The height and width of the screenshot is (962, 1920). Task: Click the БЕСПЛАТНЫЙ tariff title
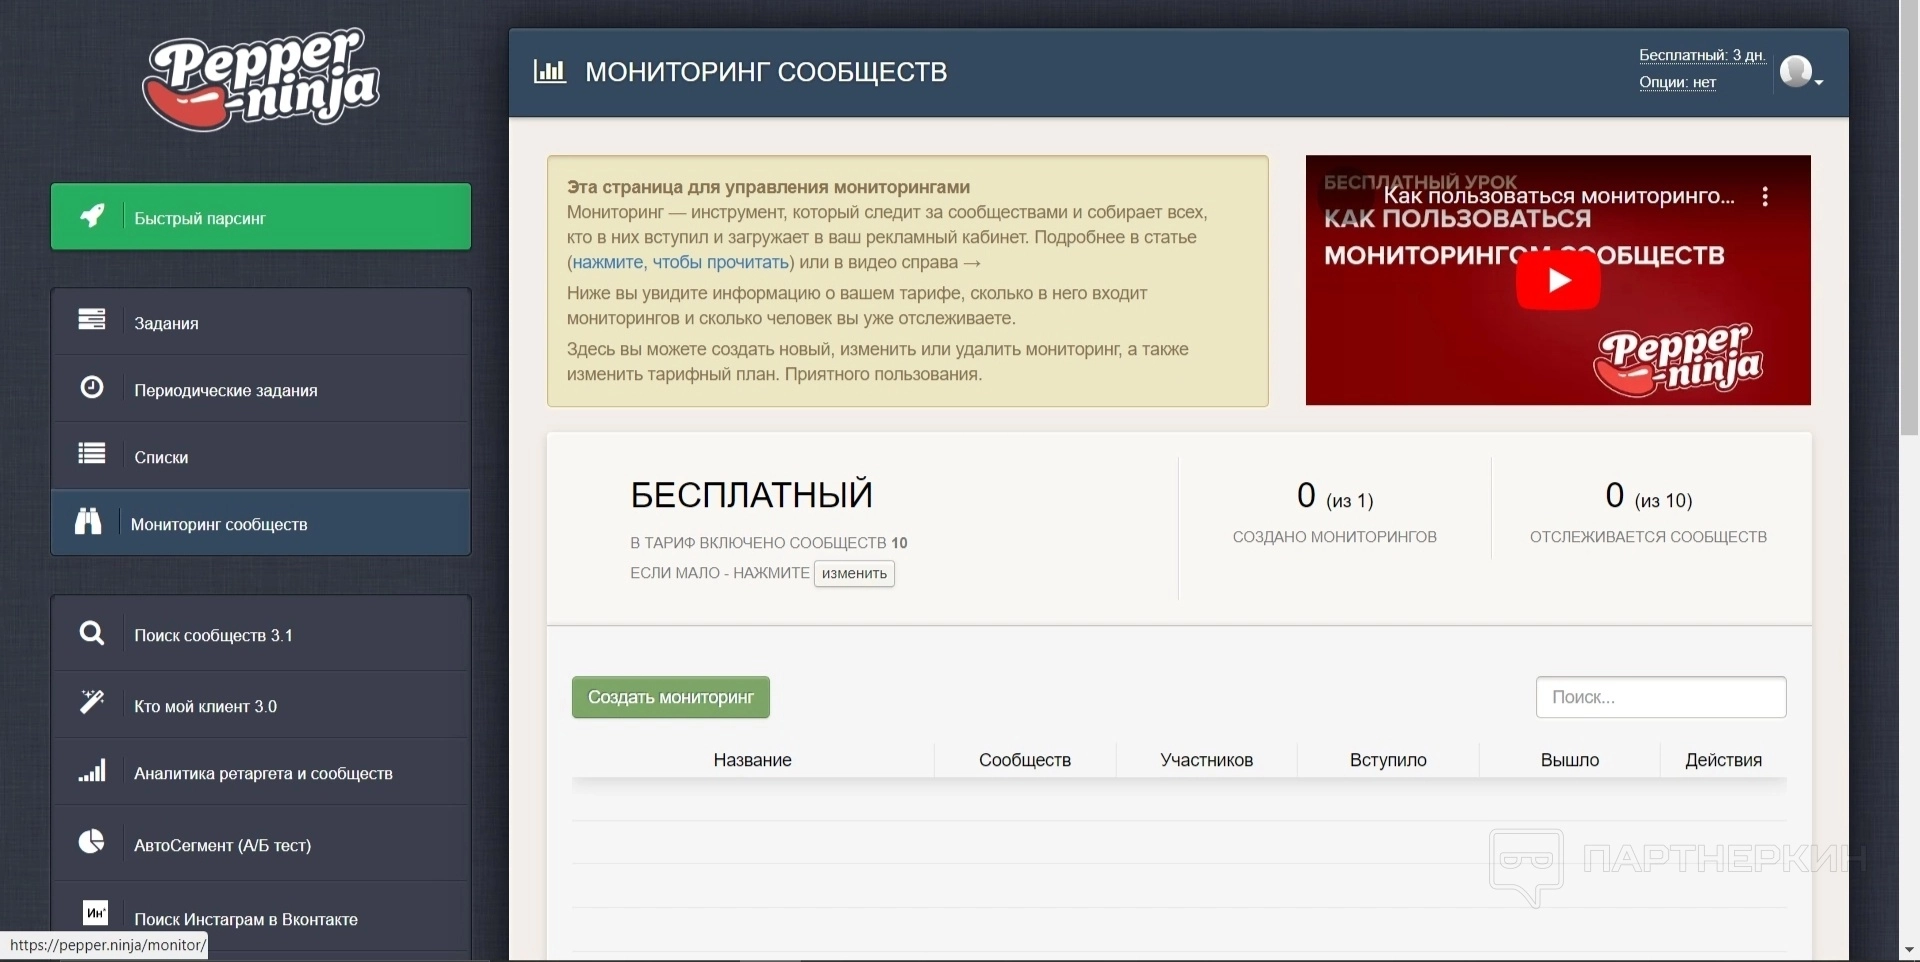pyautogui.click(x=751, y=494)
